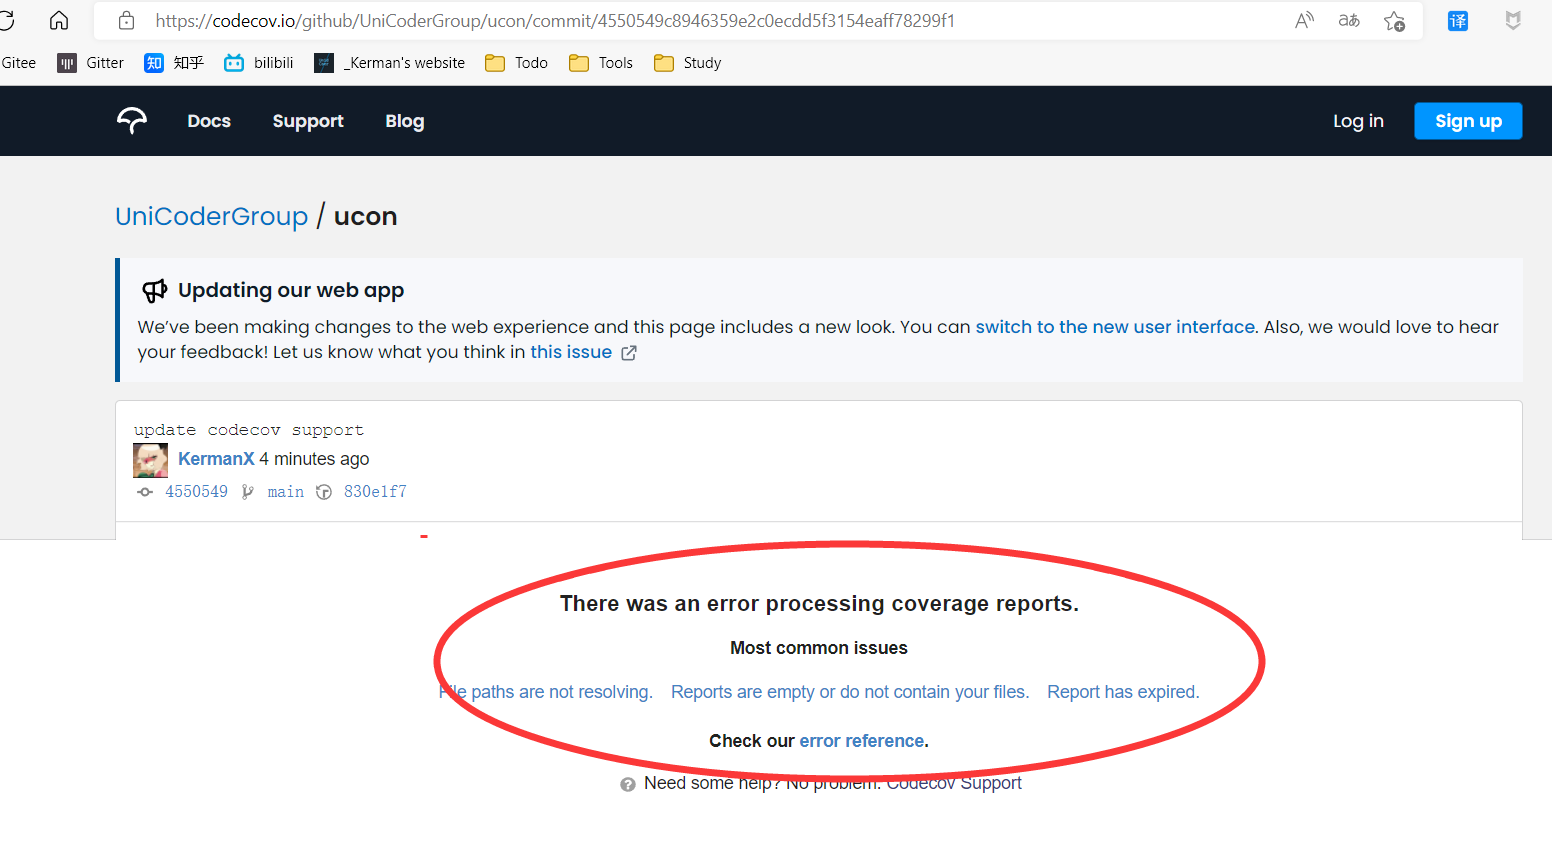Image resolution: width=1552 pixels, height=859 pixels.
Task: Switch to the Blog section
Action: (x=404, y=120)
